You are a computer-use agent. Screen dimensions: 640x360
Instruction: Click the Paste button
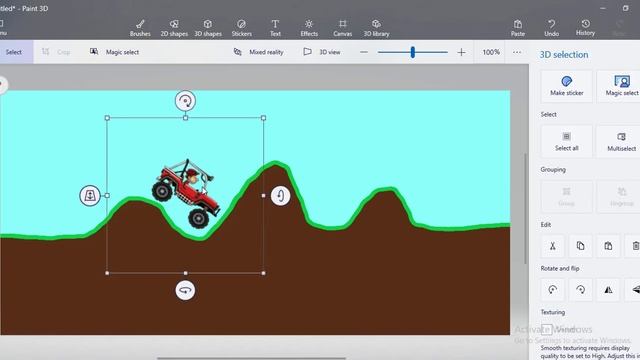tap(518, 28)
